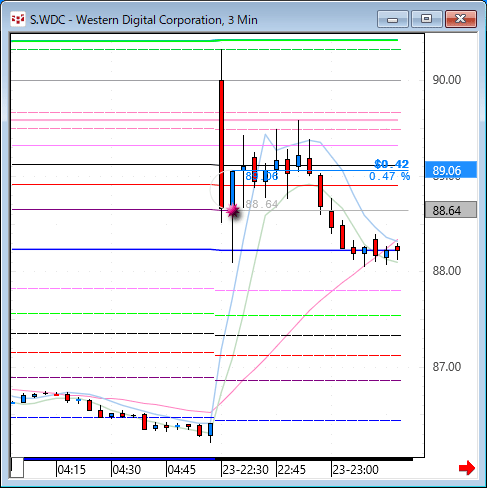487x488 pixels.
Task: Click the 04:30 time axis label
Action: tap(126, 470)
